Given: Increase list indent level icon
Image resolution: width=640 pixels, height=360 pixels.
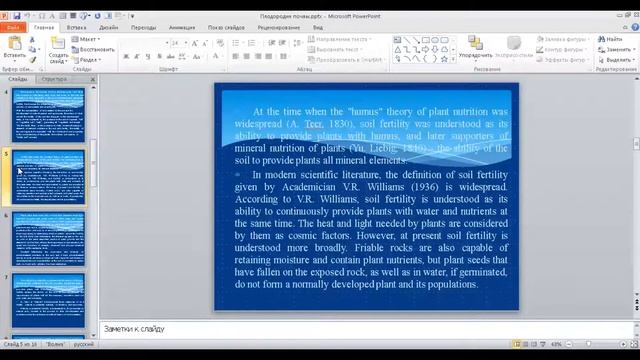Looking at the screenshot, I should click(282, 43).
